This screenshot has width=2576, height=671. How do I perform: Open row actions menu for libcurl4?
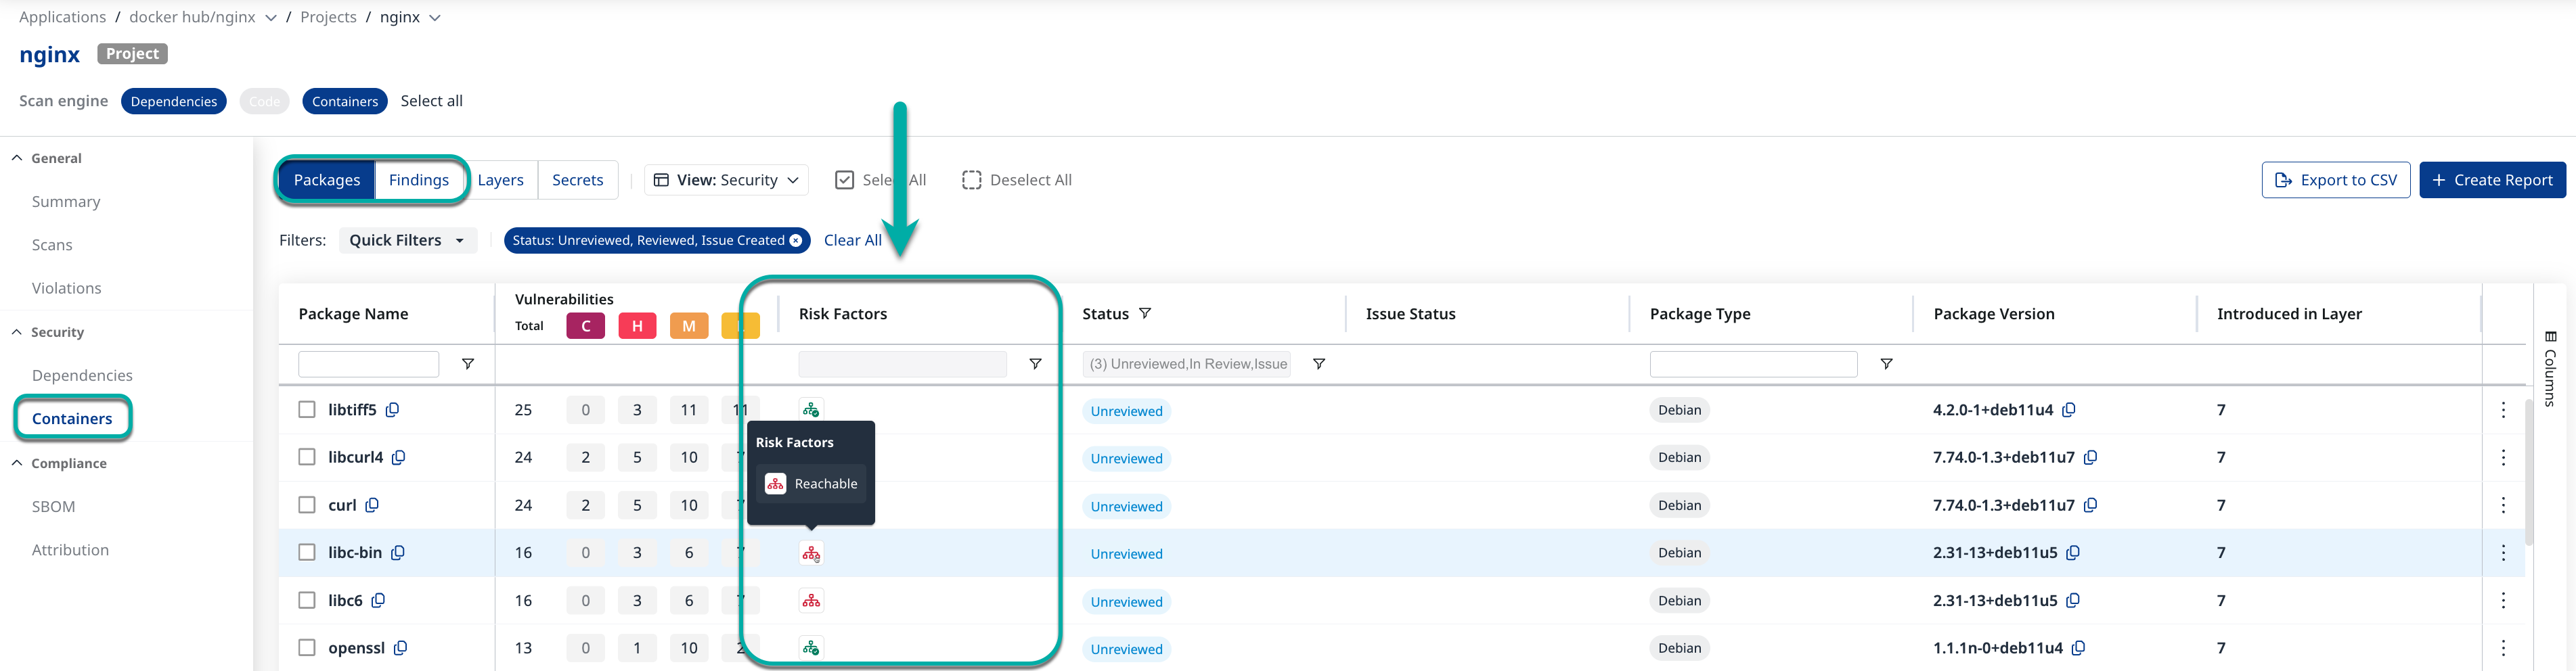pyautogui.click(x=2503, y=458)
